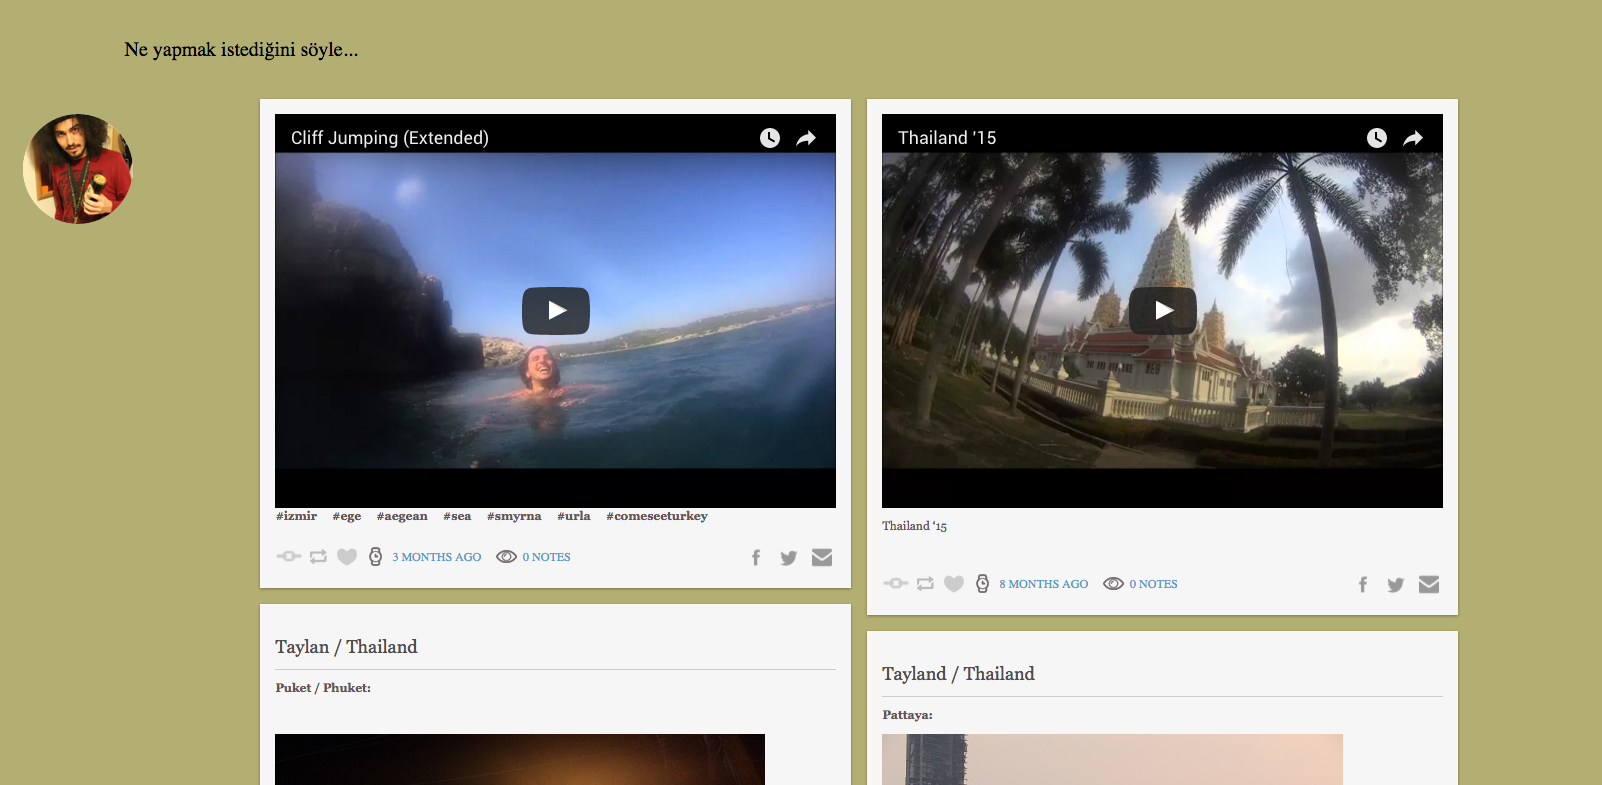
Task: Click the watch icon beside 8 MONTHS AGO
Action: (x=983, y=584)
